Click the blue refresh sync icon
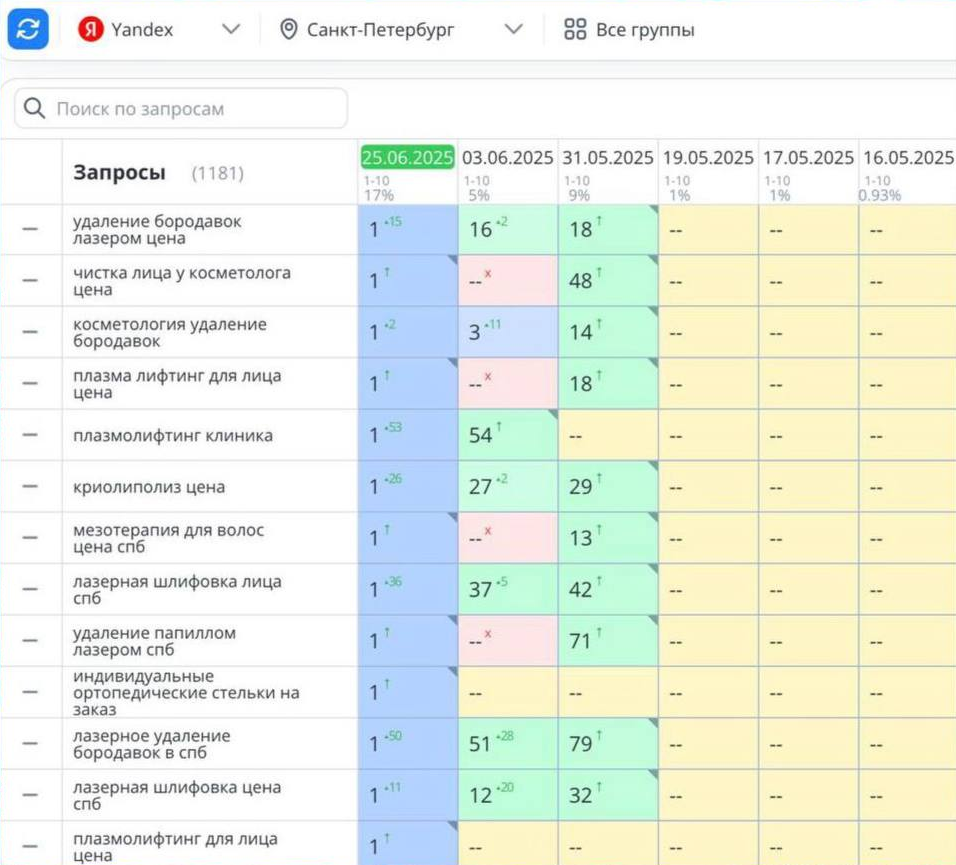 pyautogui.click(x=28, y=29)
